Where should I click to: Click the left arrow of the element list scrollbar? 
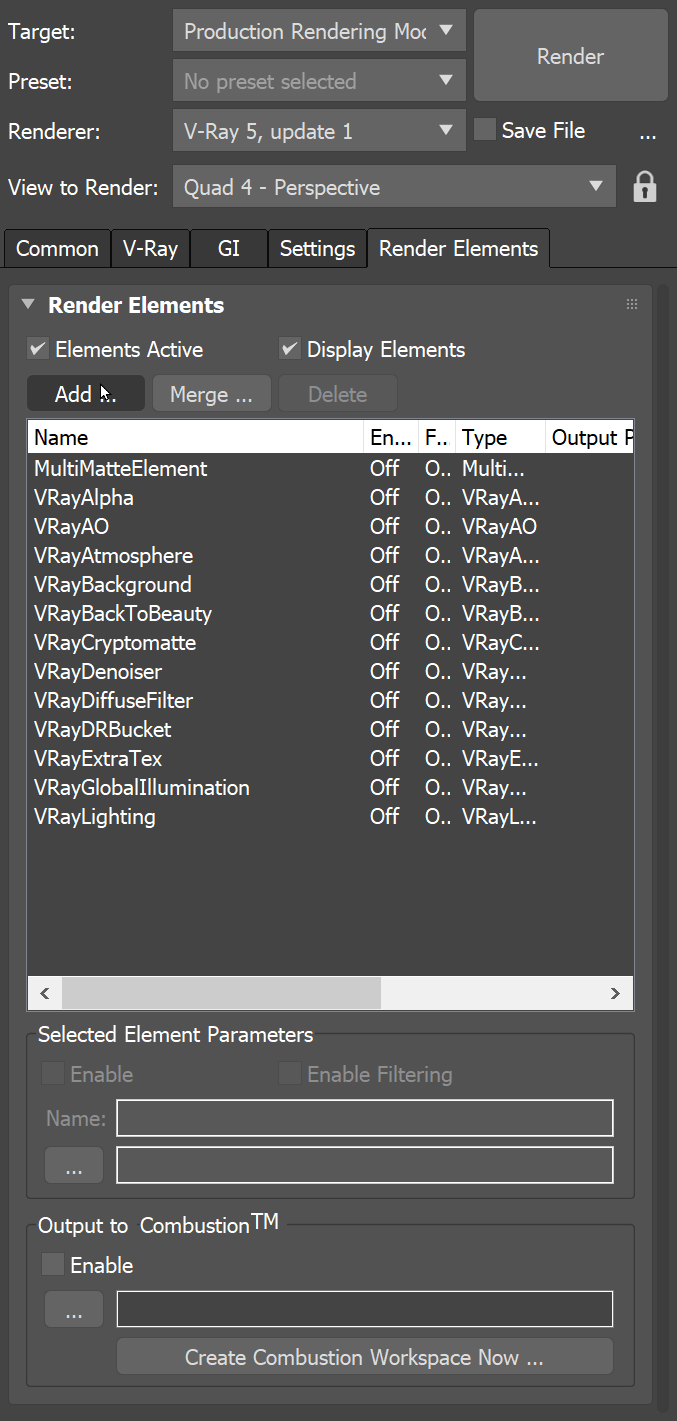[x=44, y=993]
